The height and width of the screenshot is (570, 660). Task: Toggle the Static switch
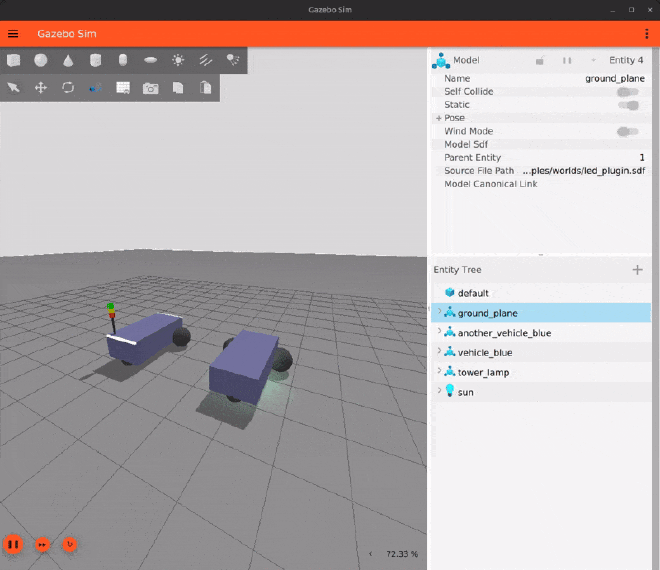coord(627,105)
